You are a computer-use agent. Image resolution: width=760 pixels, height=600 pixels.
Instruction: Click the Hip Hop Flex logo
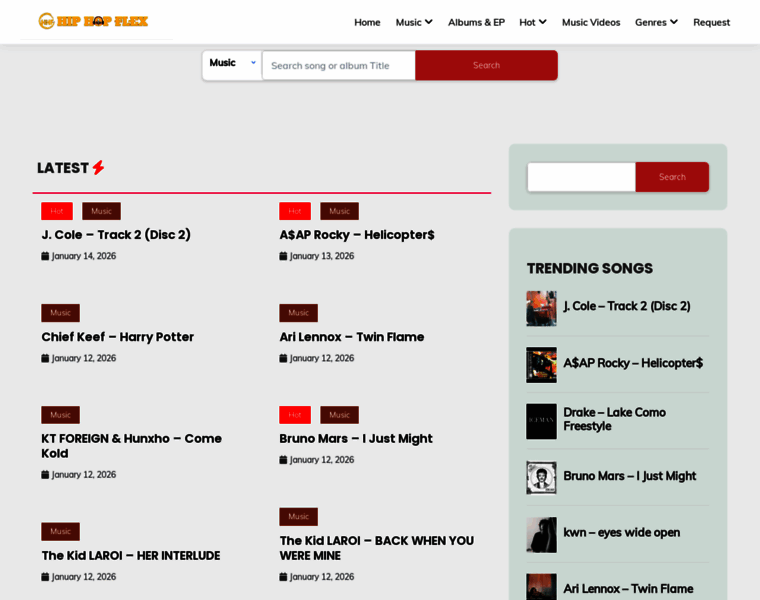pos(93,21)
